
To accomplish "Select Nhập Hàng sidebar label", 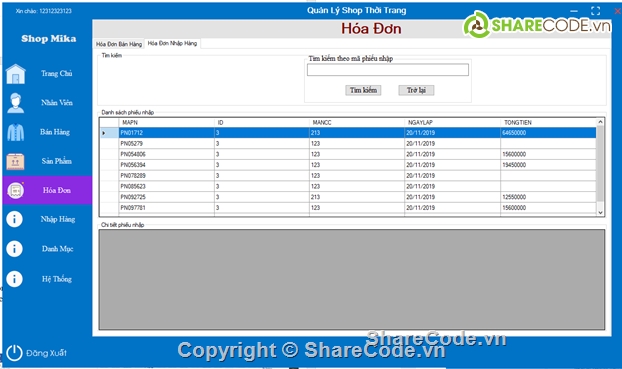I will pos(58,219).
